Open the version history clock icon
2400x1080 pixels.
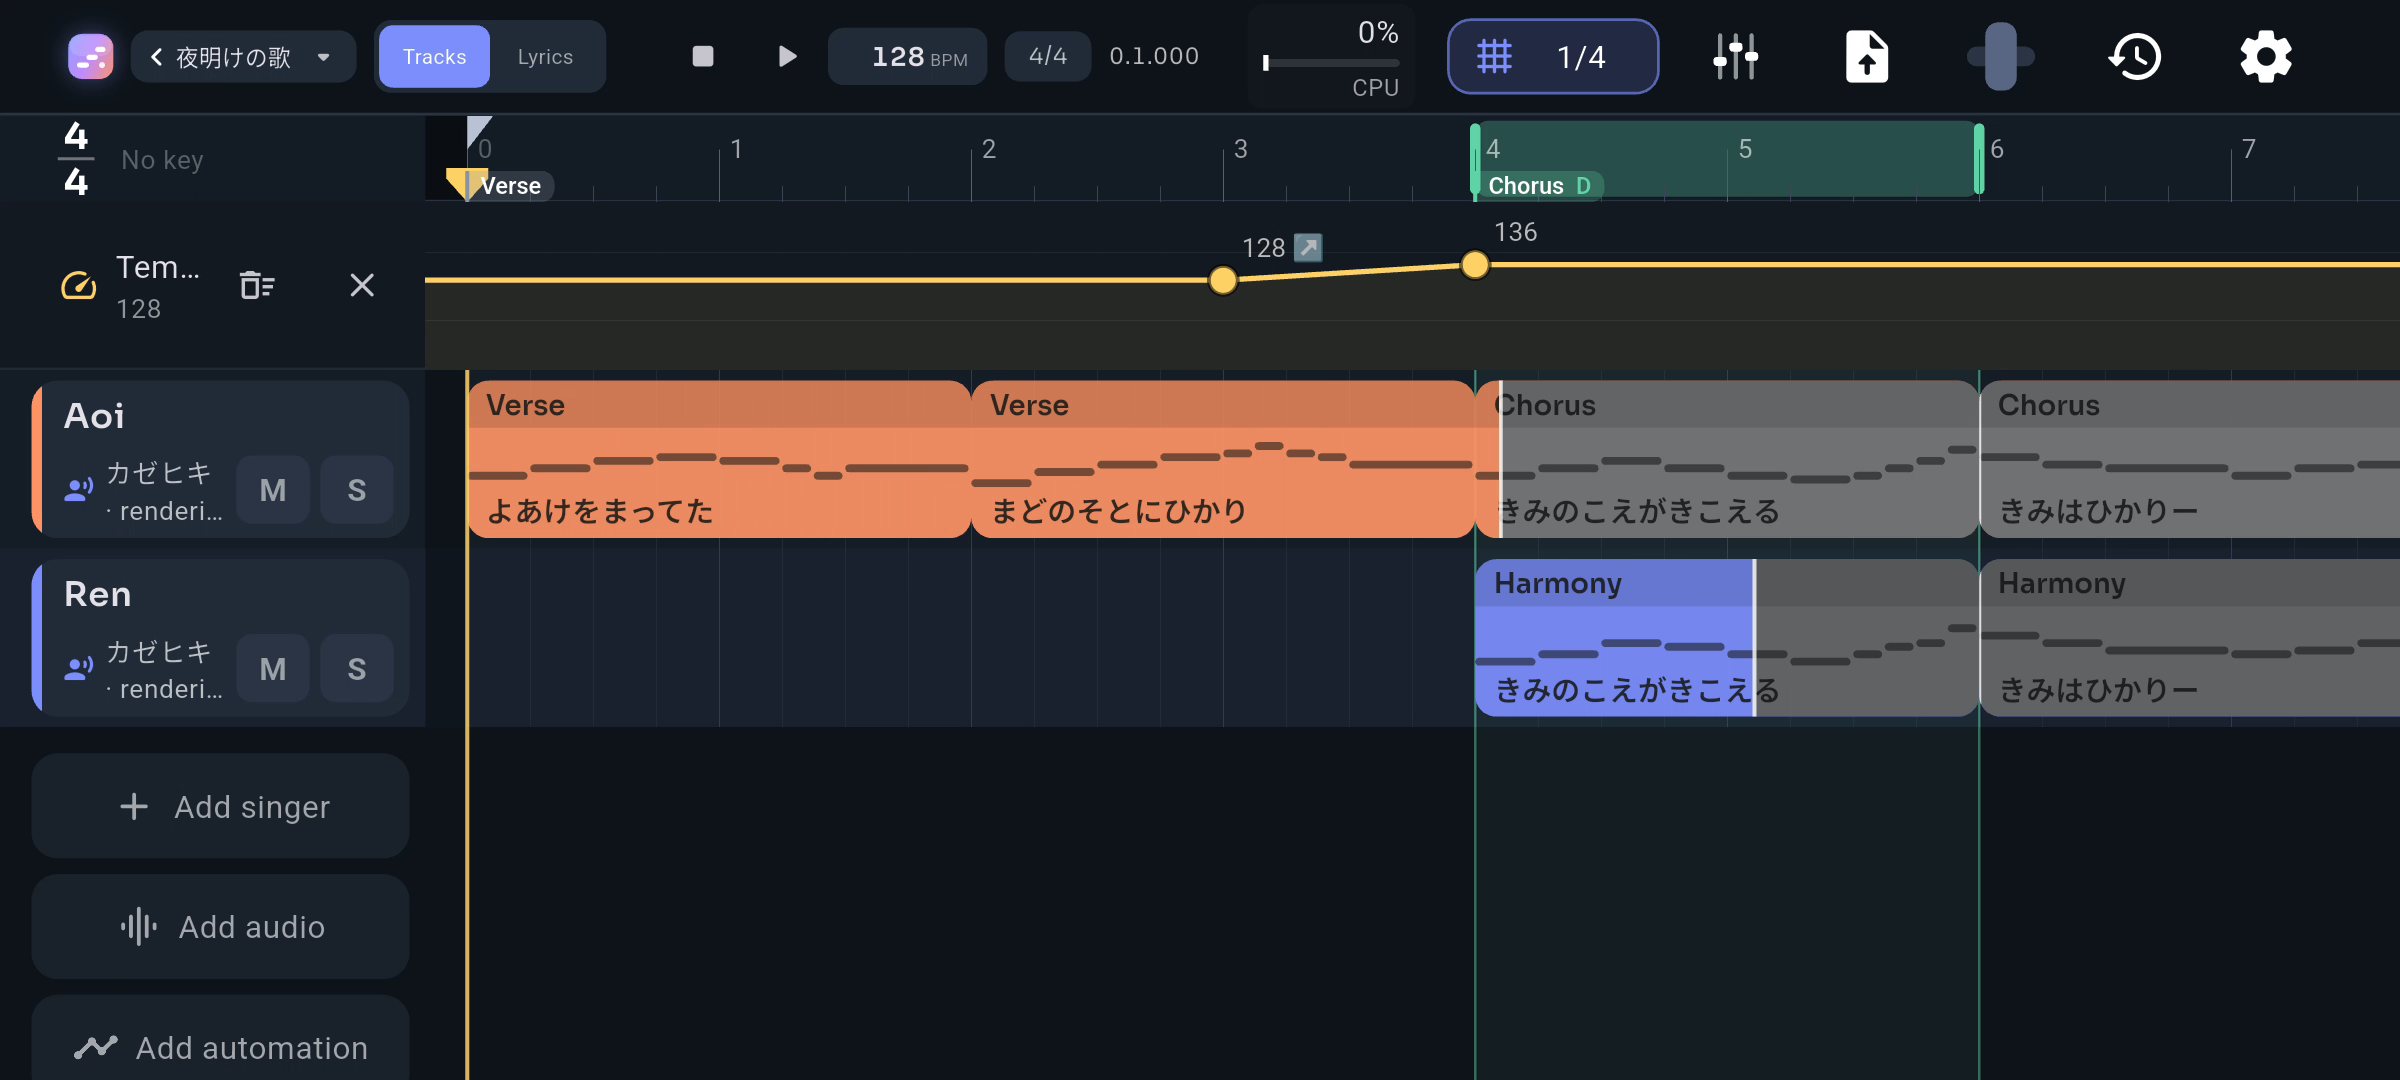click(2135, 56)
